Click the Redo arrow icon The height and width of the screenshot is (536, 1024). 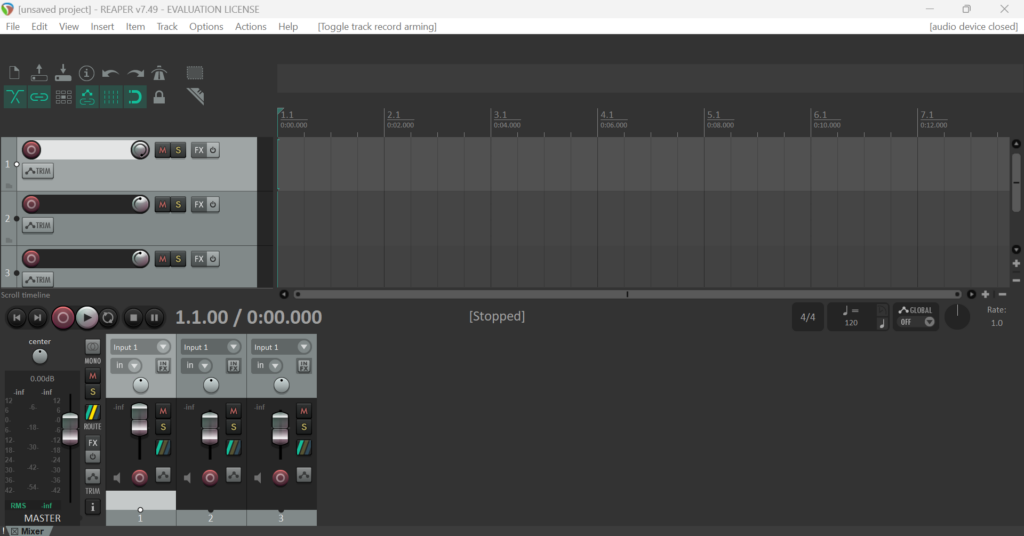click(x=135, y=73)
